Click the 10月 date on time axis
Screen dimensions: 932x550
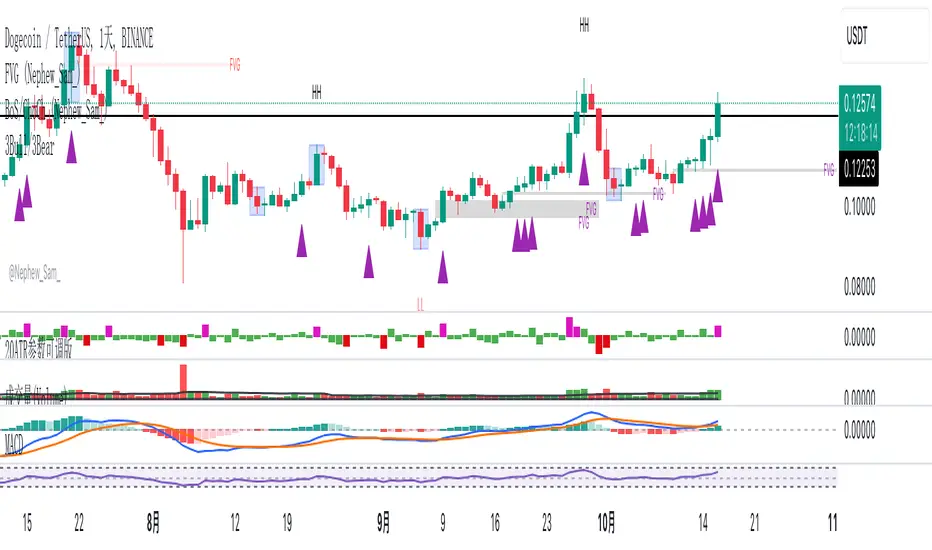pos(606,523)
